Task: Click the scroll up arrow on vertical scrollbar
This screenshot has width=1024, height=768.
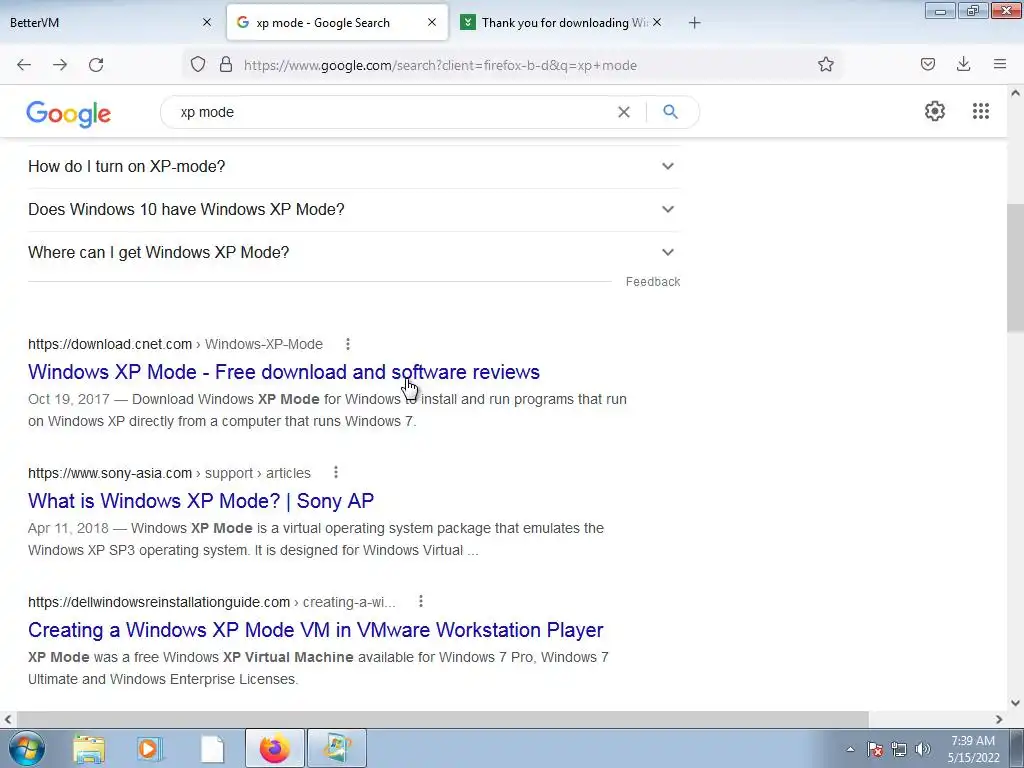Action: coord(1015,93)
